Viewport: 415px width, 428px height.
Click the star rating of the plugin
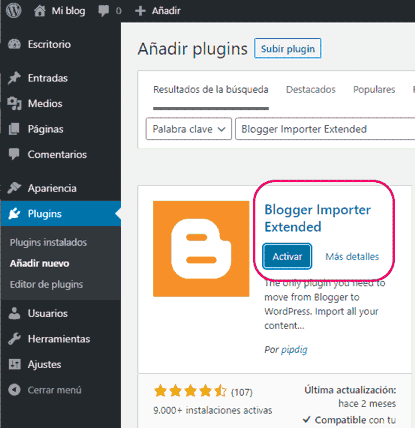(190, 391)
